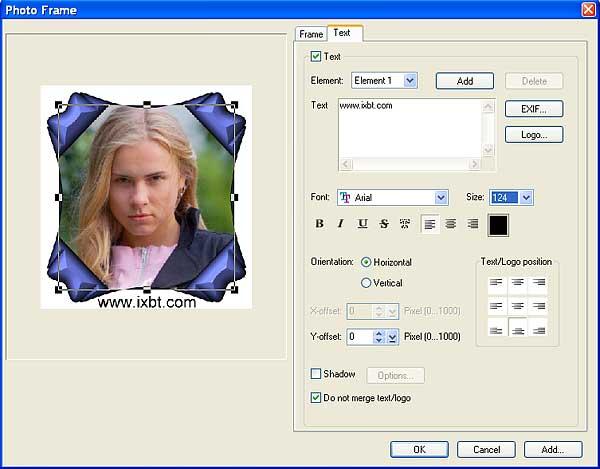Click the Cancel button

[486, 449]
